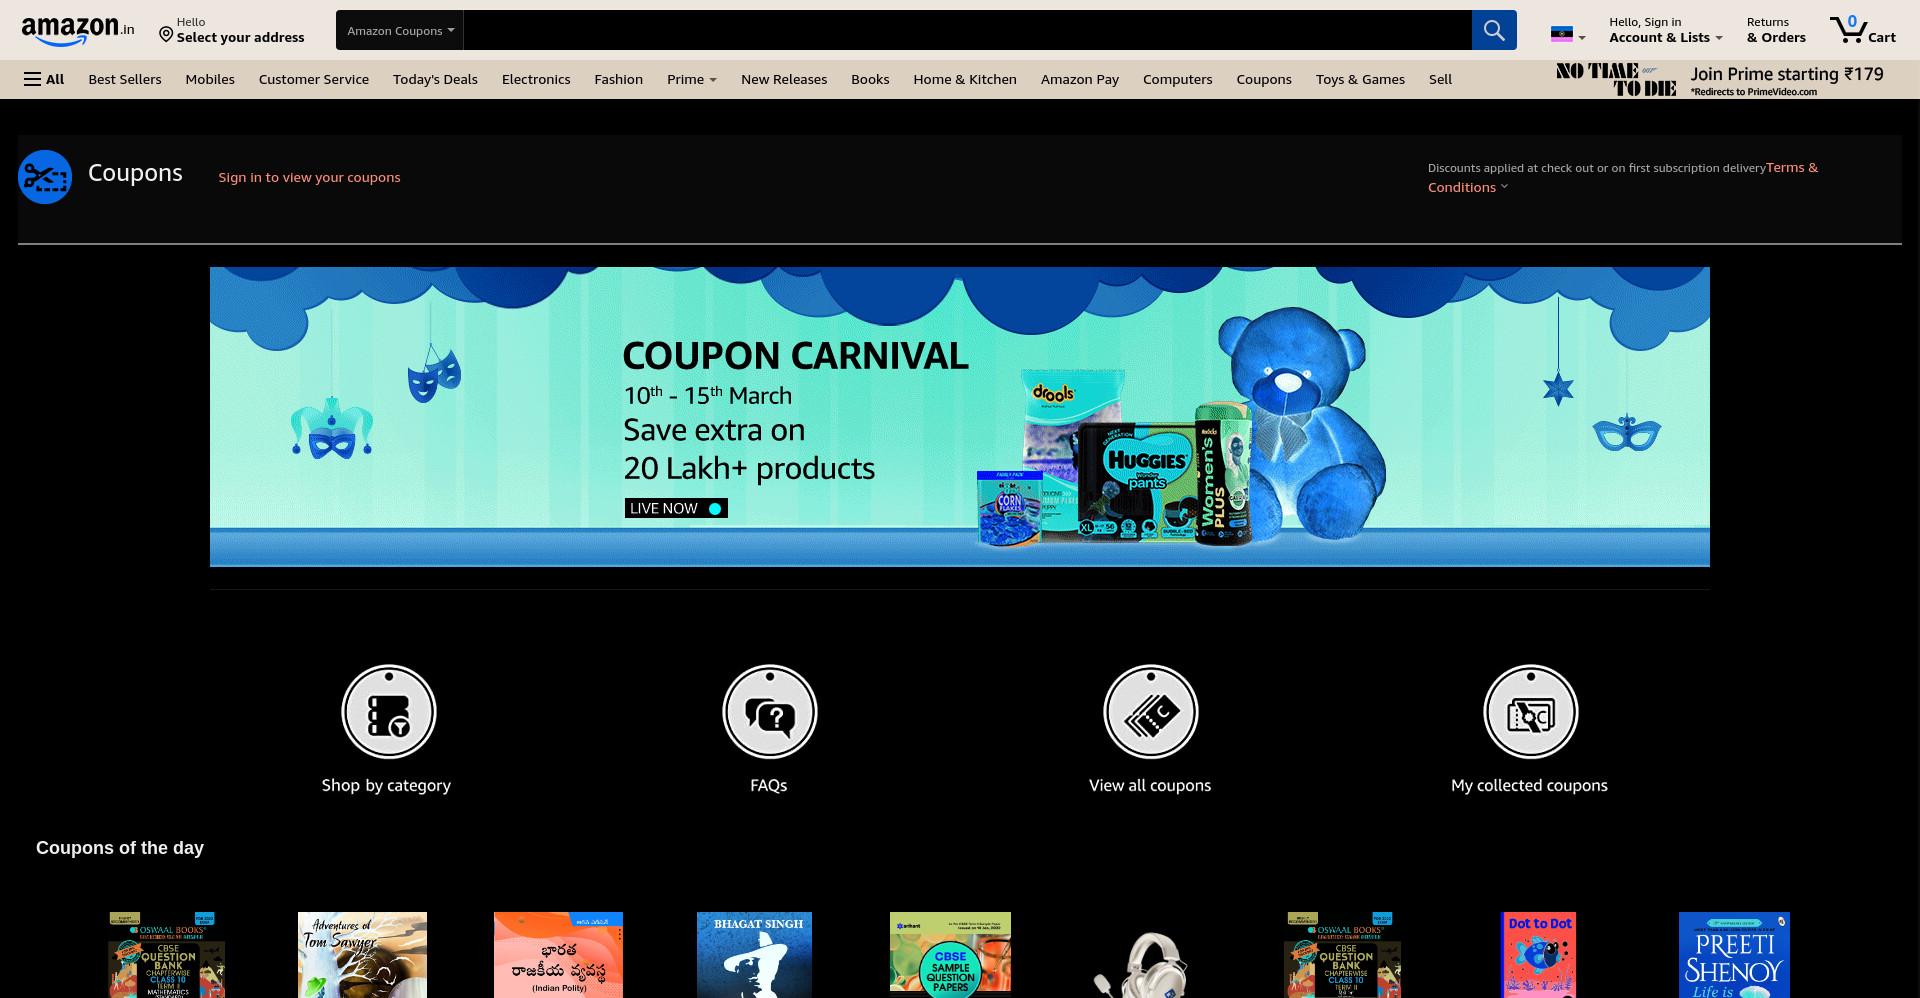Click the location pin address icon
The height and width of the screenshot is (998, 1920).
pos(166,35)
